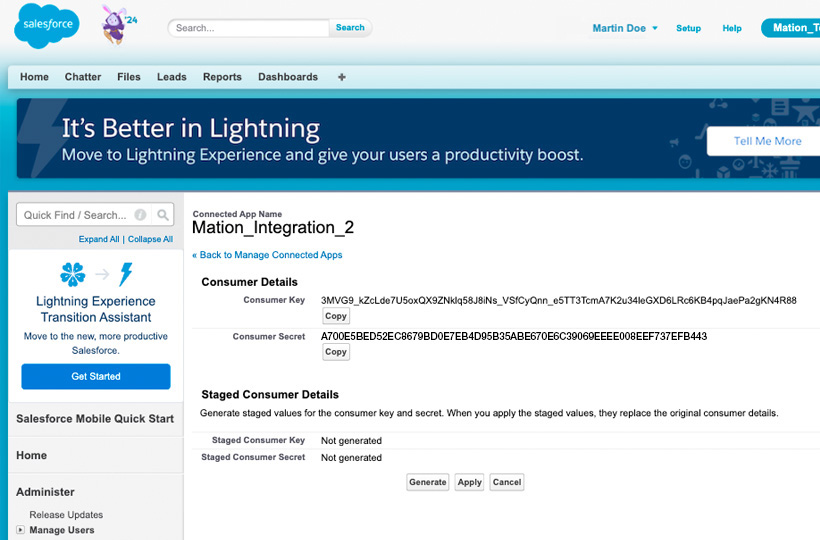
Task: Click the plus icon in the tab bar
Action: (x=342, y=77)
